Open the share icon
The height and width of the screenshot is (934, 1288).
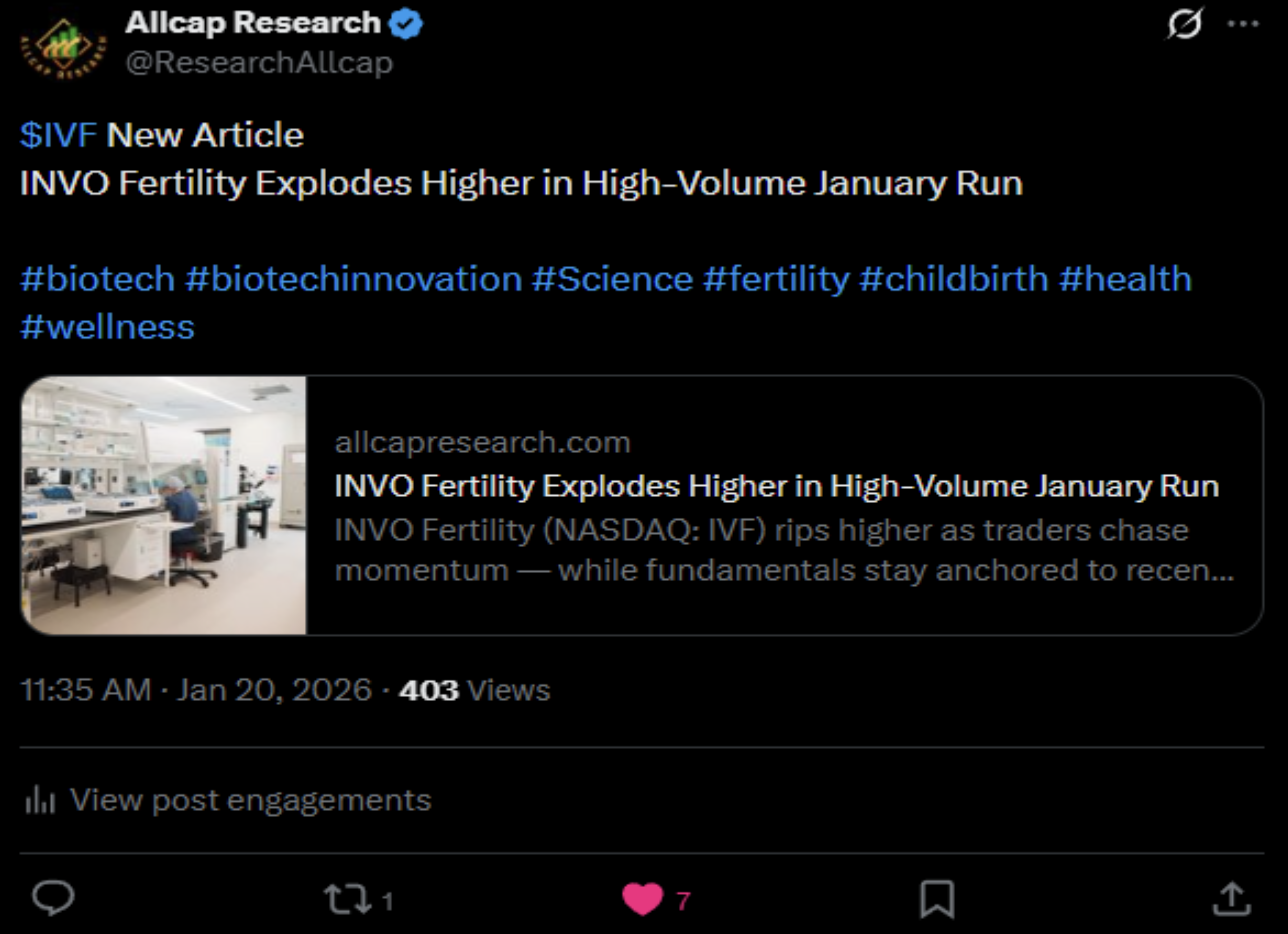pyautogui.click(x=1232, y=899)
